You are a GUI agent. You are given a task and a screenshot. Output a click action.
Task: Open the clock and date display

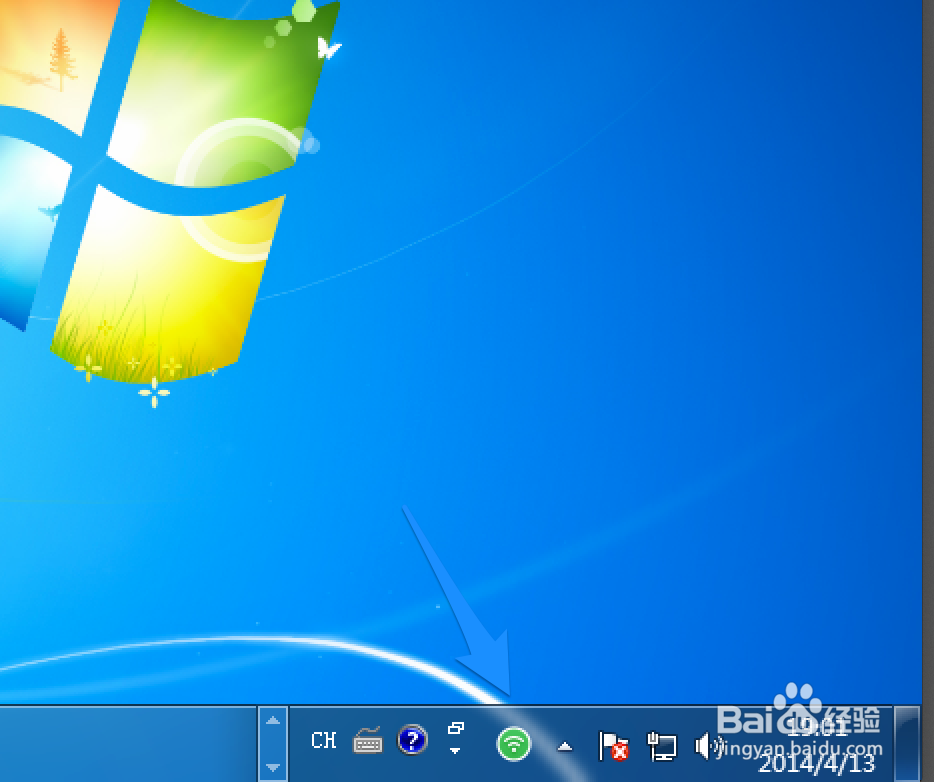pyautogui.click(x=817, y=745)
